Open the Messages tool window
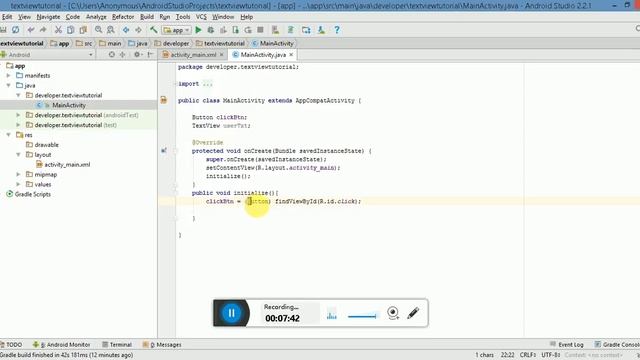Screen dimensions: 640x360 coord(162,344)
